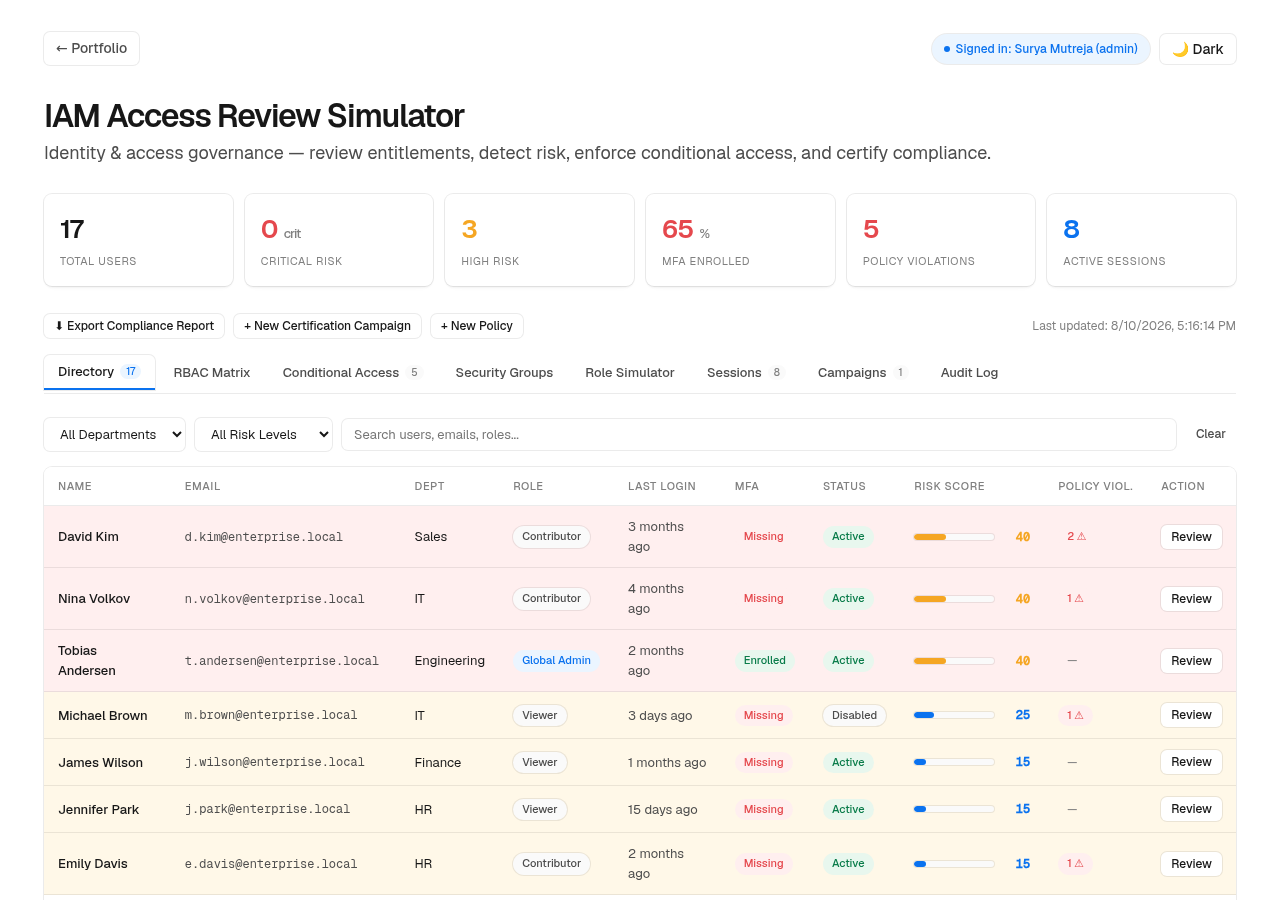Open the Audit Log tab
Image resolution: width=1280 pixels, height=900 pixels.
pos(969,373)
